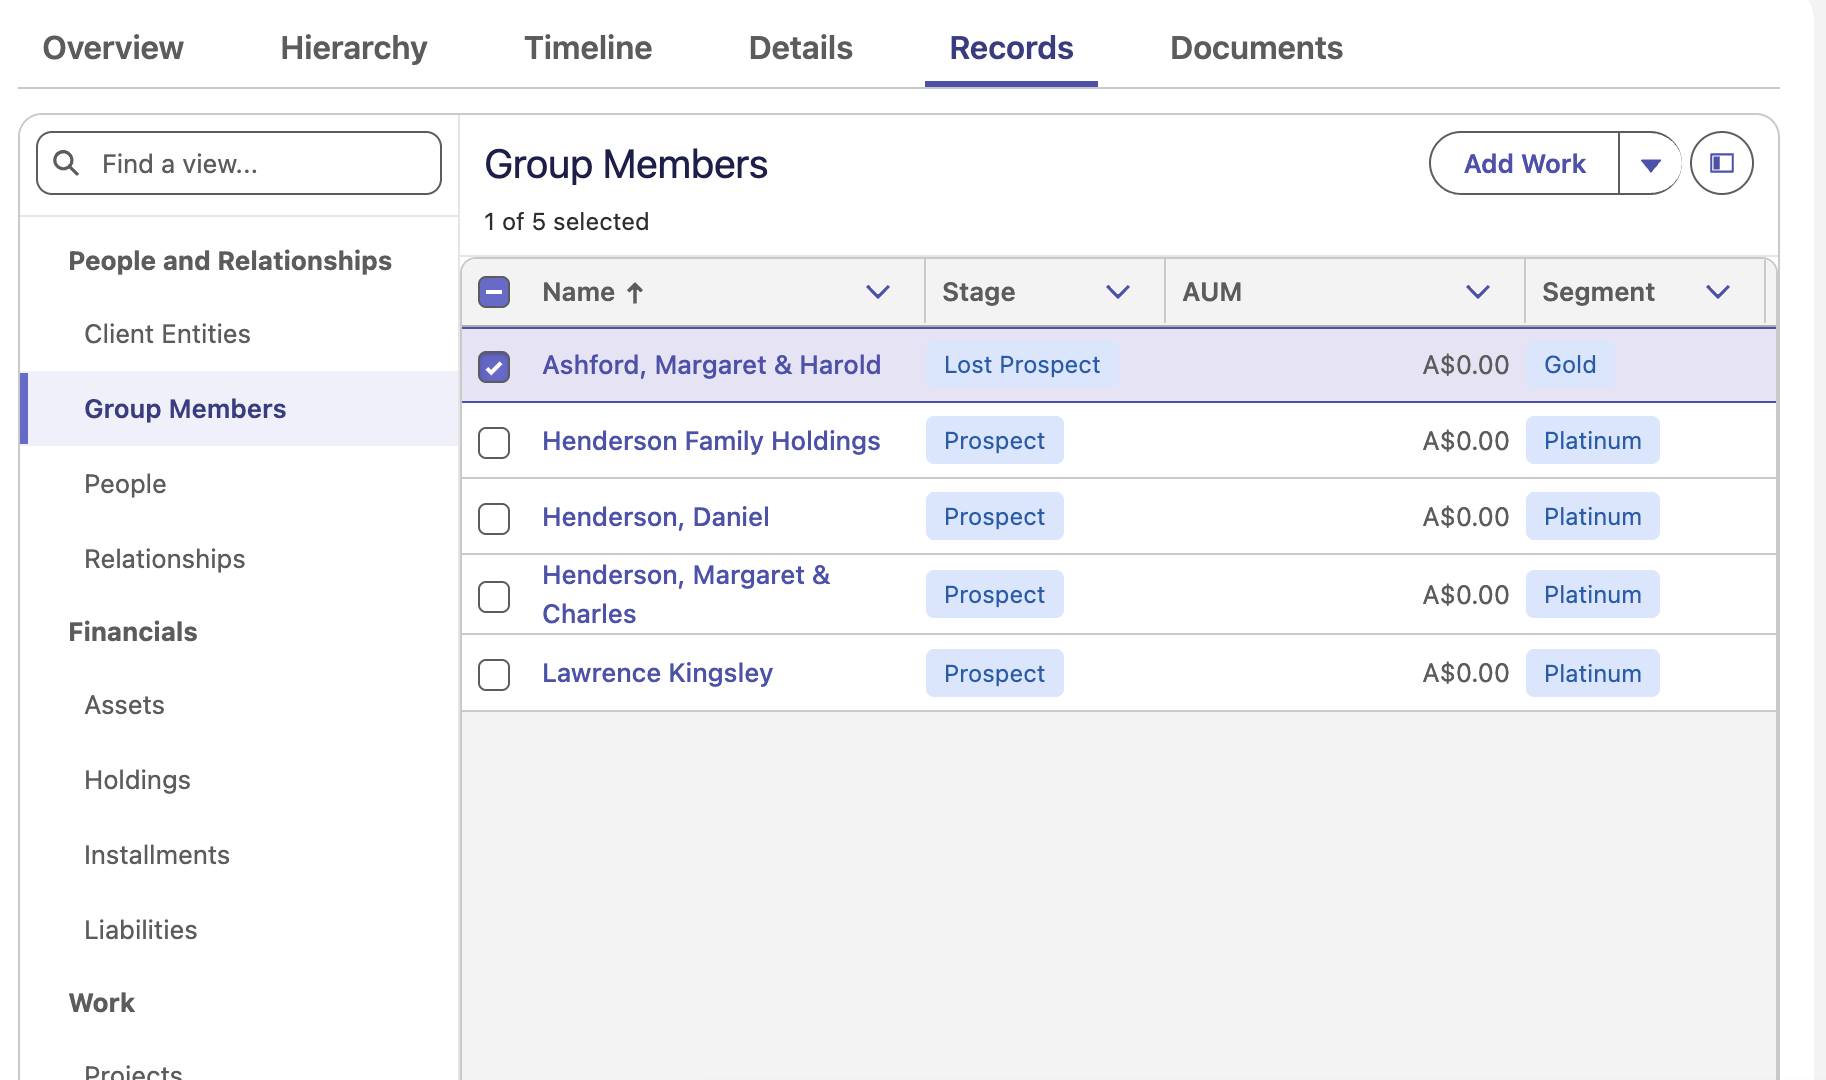Click Lawrence Kingsley's Platinum segment badge
Screen dimensions: 1826x1080
[x=1593, y=674]
